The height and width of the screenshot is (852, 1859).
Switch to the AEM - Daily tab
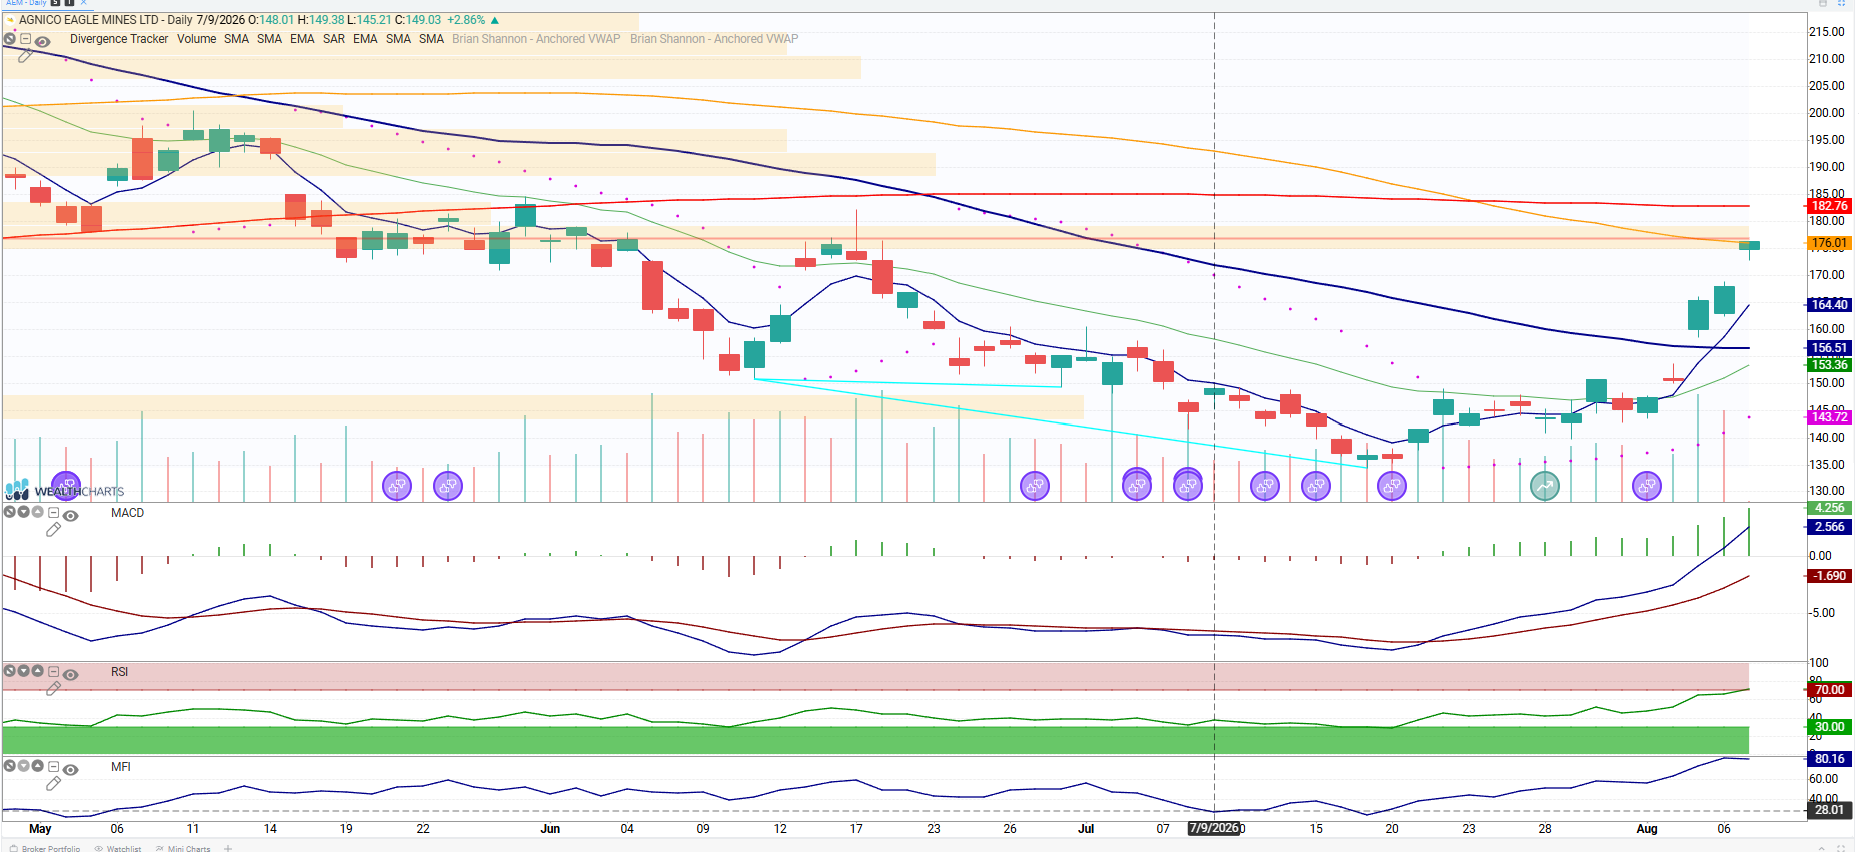tap(28, 3)
